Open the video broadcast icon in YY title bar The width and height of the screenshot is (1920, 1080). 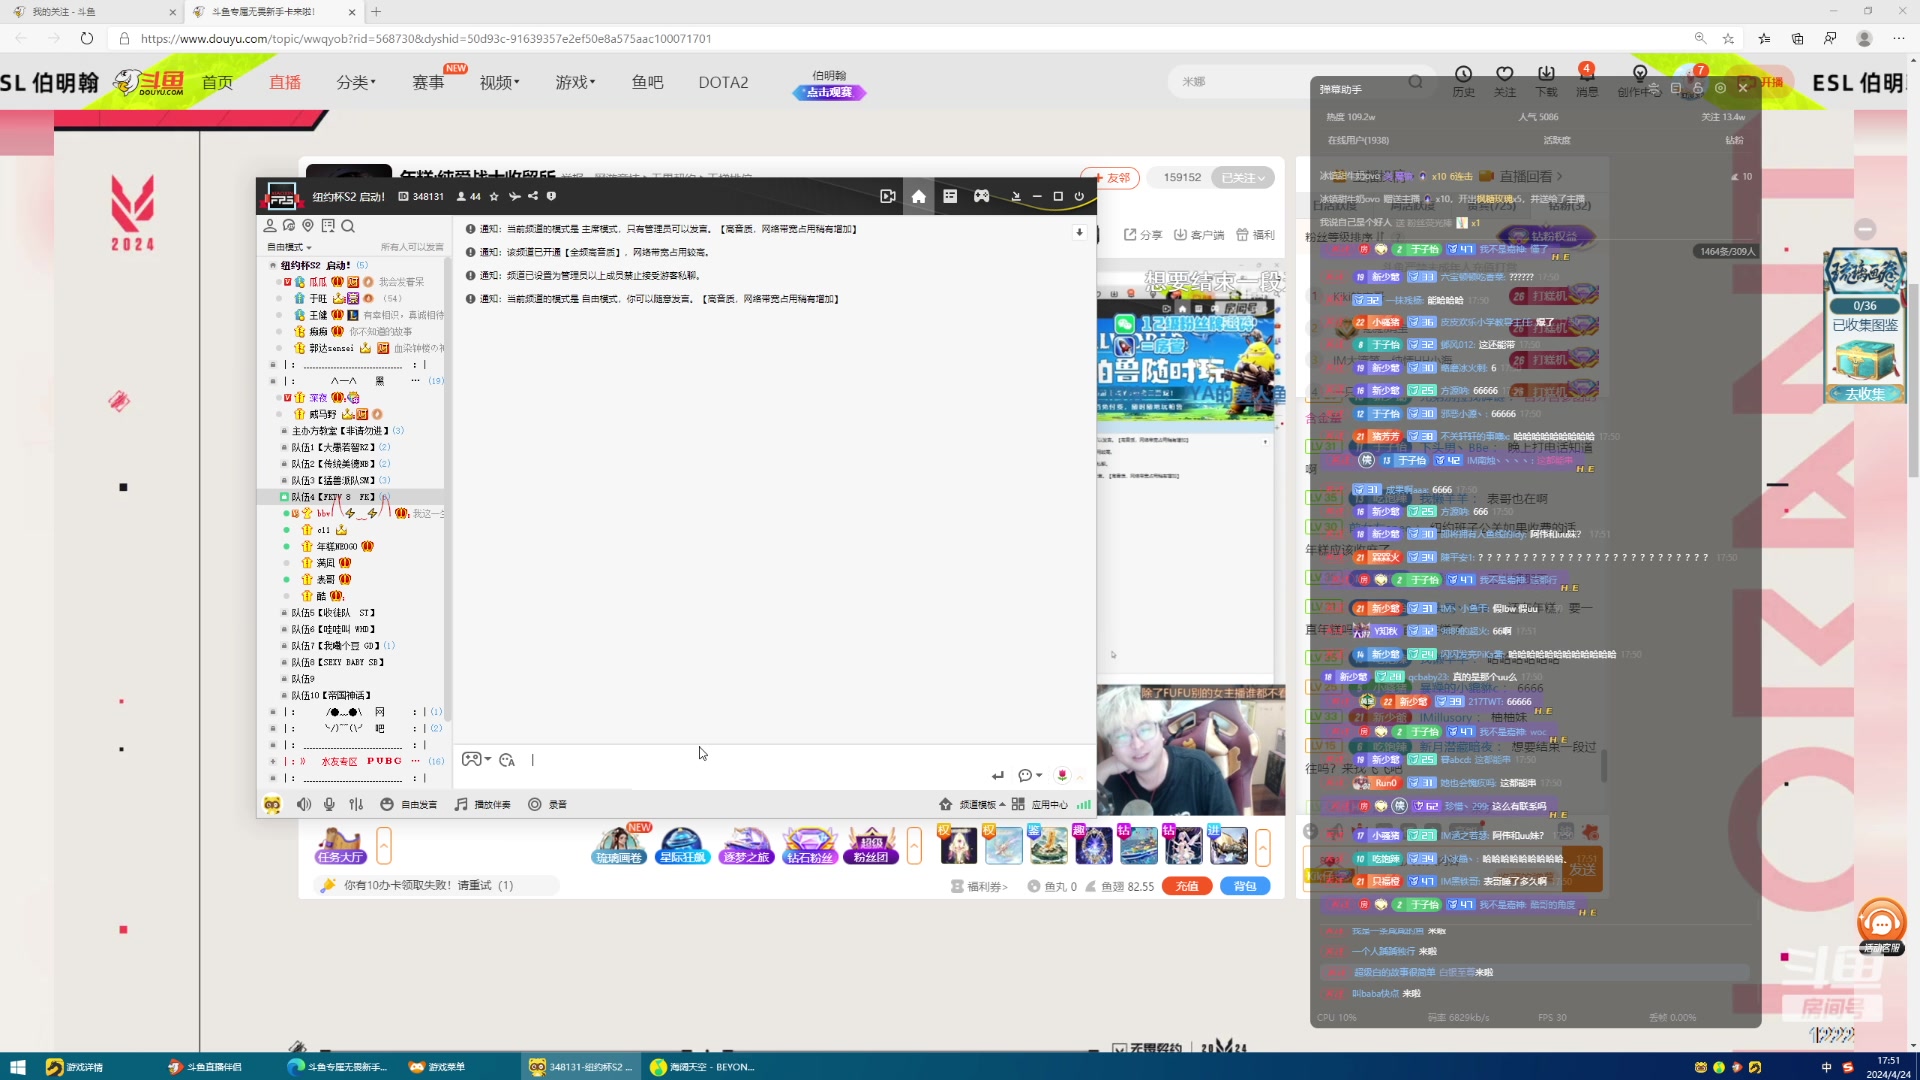[x=887, y=196]
